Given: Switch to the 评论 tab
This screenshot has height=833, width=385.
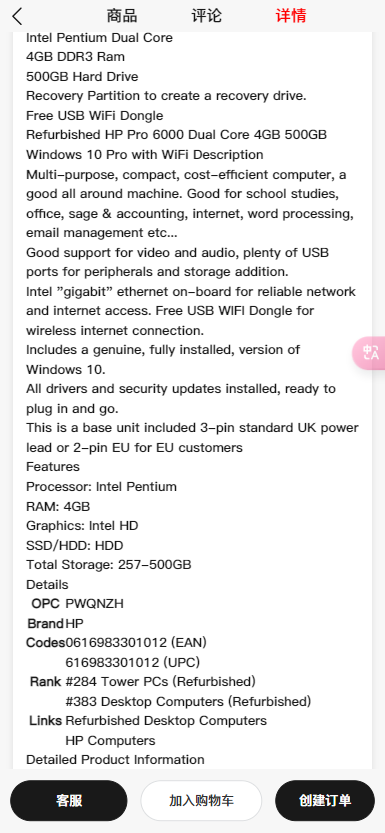Looking at the screenshot, I should point(206,16).
